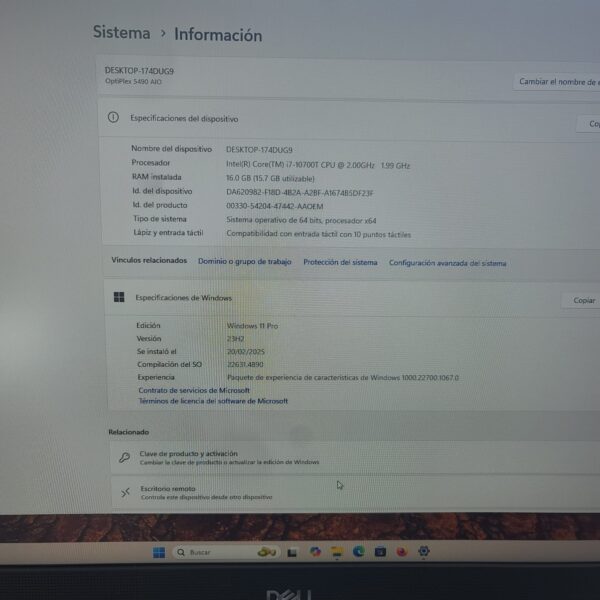Select the 20/02/2025 install date
The image size is (600, 600).
click(246, 351)
